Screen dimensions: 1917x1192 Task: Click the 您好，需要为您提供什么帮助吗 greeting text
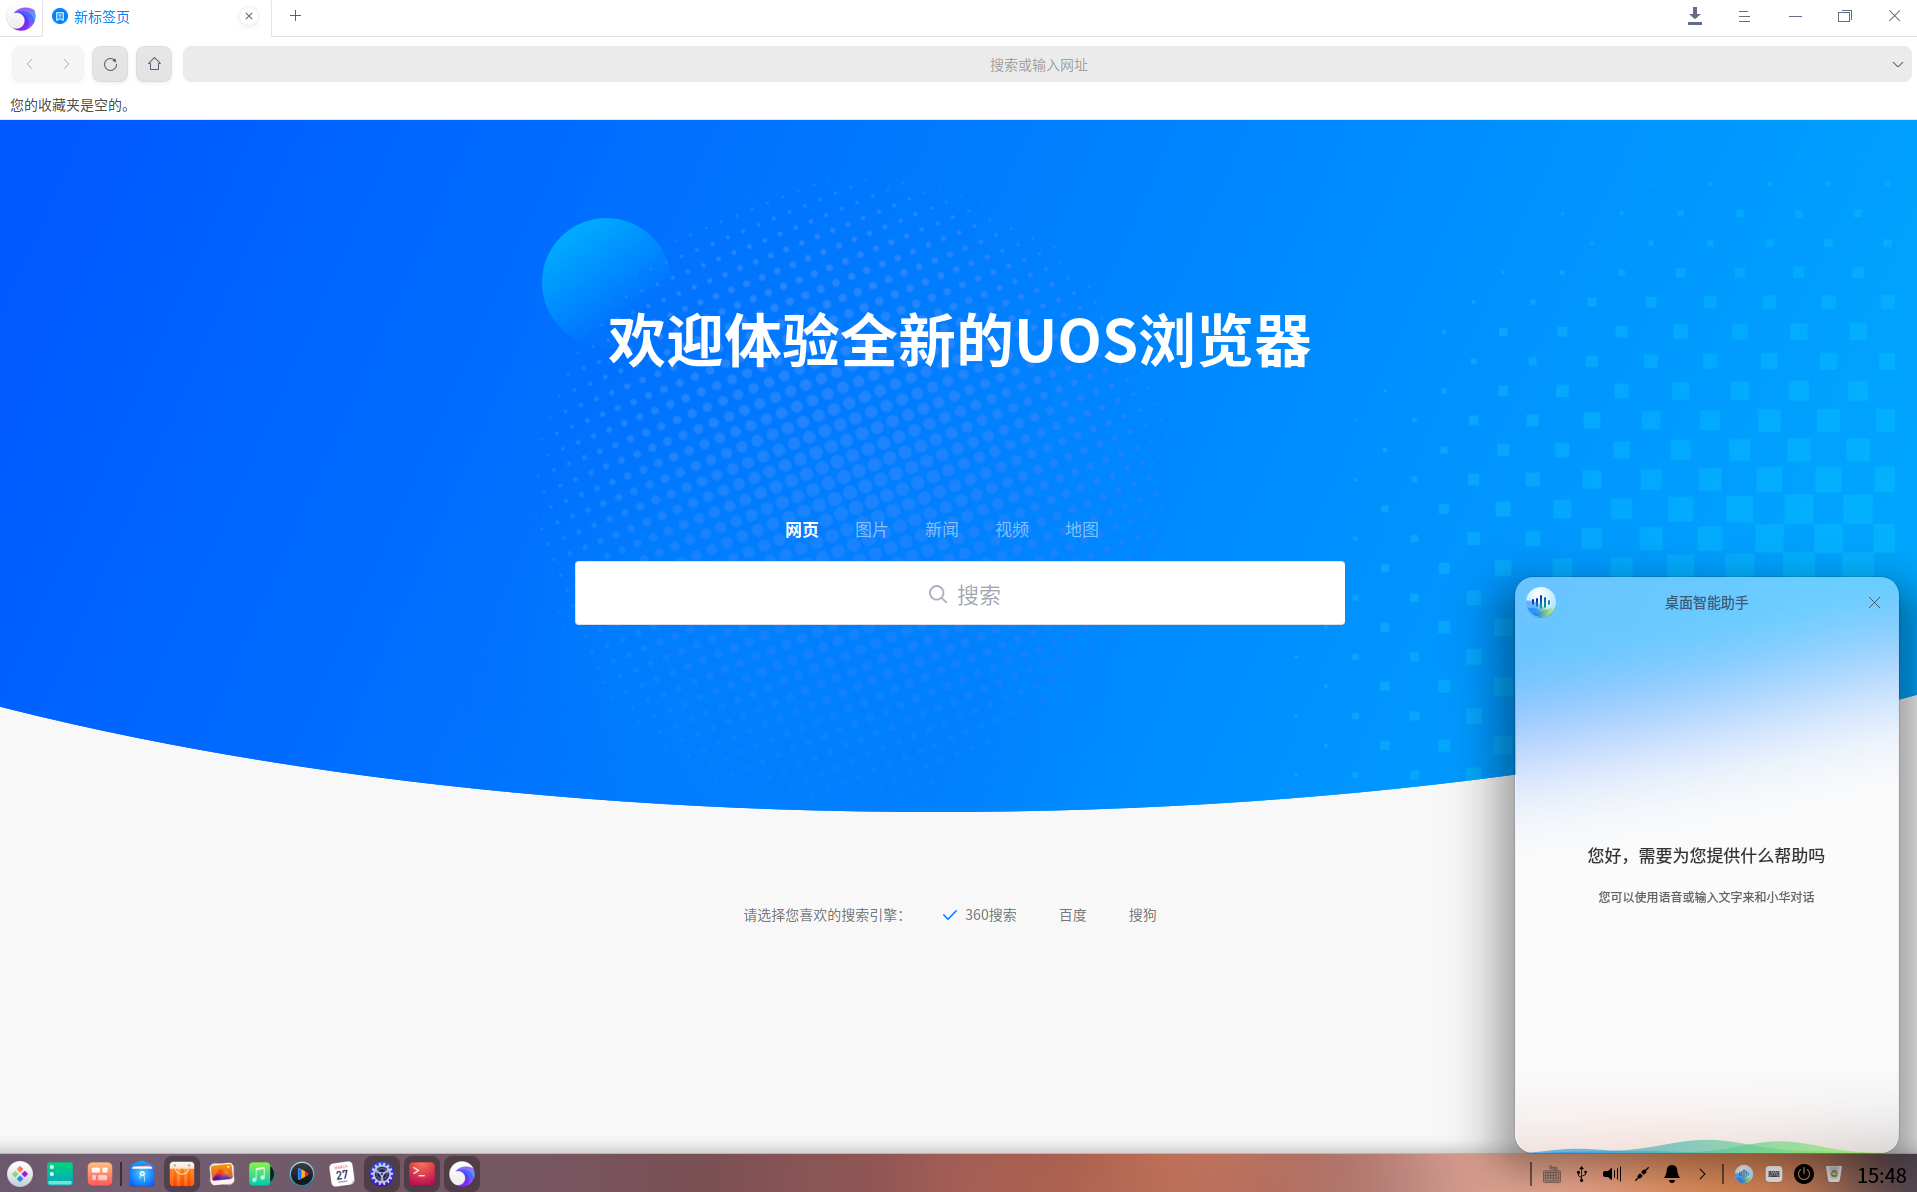[1706, 855]
